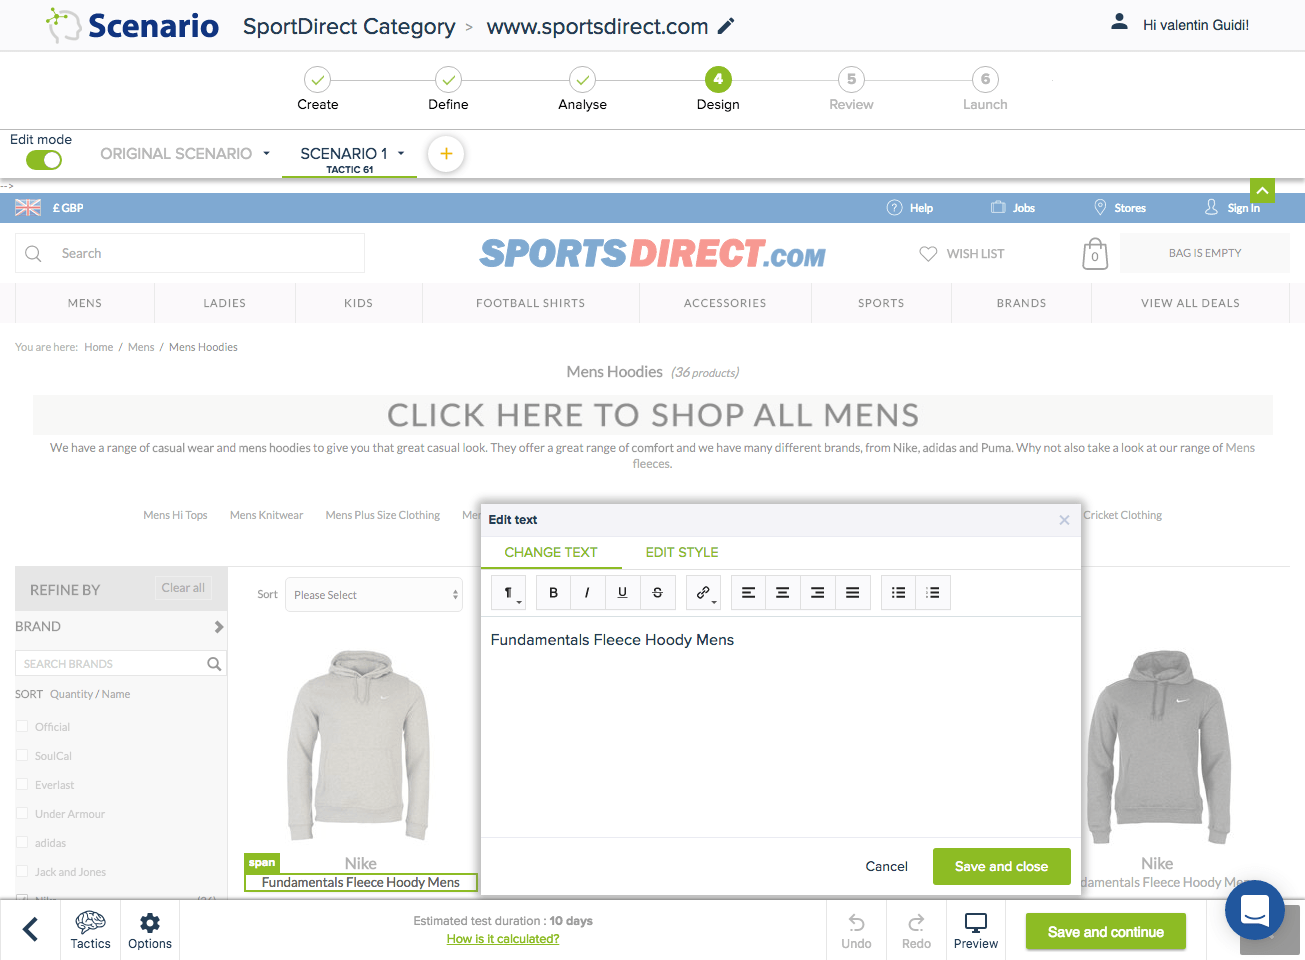Open the insert link dropdown
This screenshot has height=960, width=1305.
704,593
